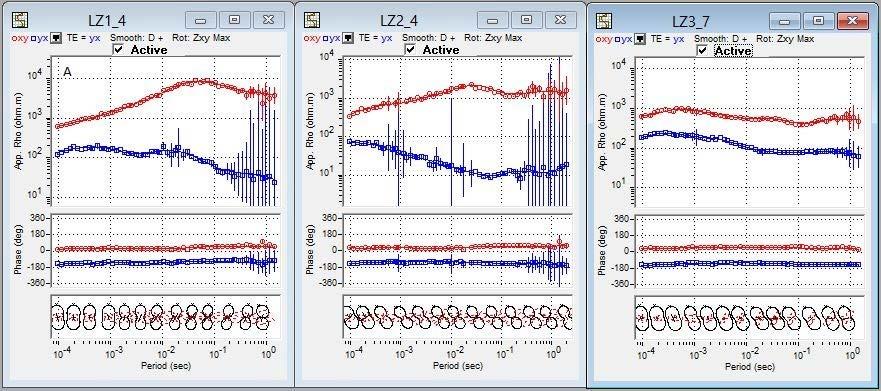This screenshot has height=391, width=881.
Task: Toggle the red xy curve legend in LZ1_4
Action: click(20, 38)
